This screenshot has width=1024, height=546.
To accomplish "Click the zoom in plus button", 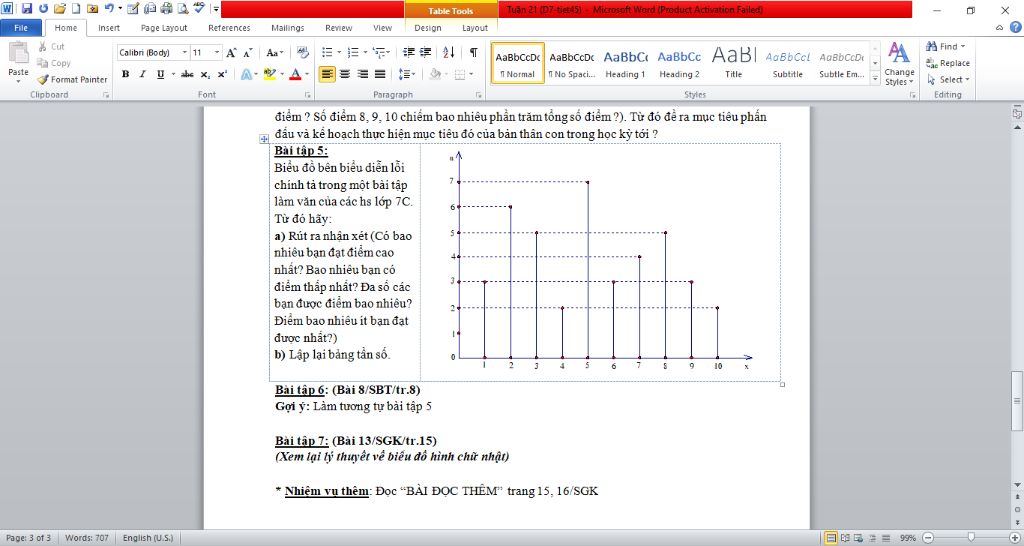I will click(x=1014, y=538).
